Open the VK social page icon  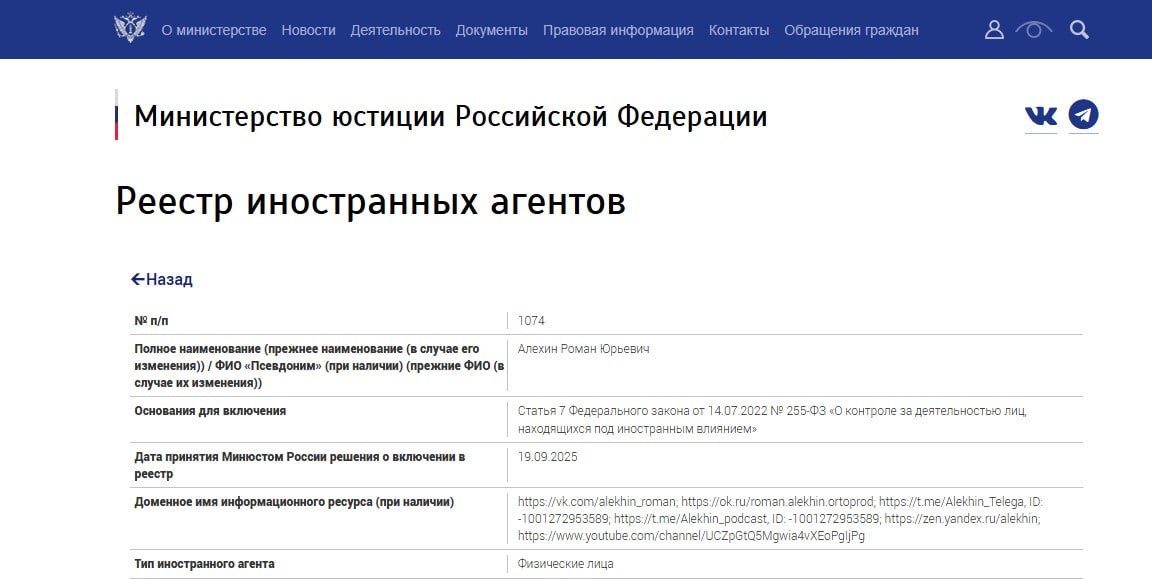(x=1041, y=115)
